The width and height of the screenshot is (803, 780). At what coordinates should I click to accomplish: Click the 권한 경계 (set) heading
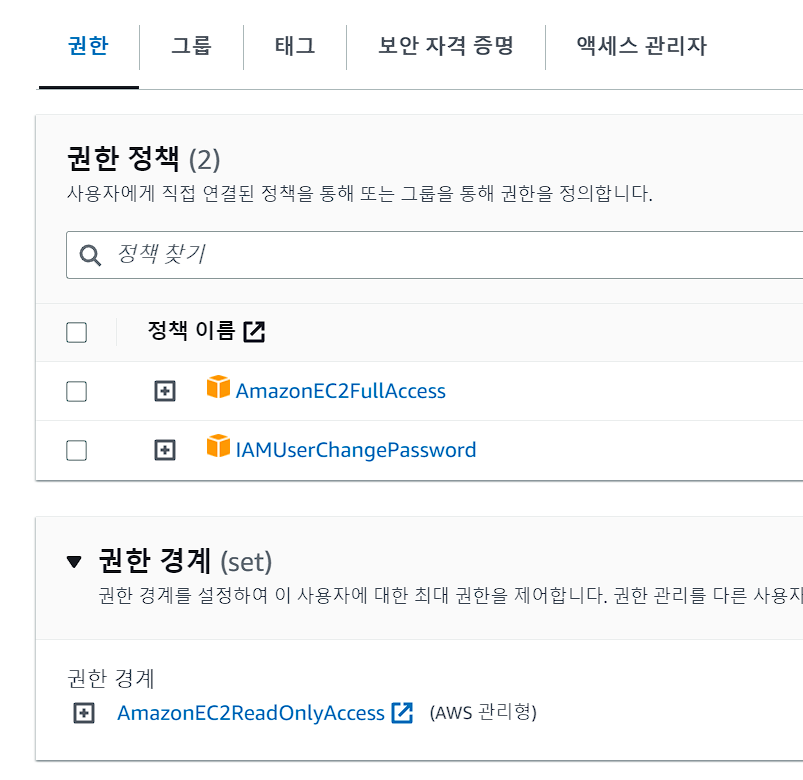point(185,561)
